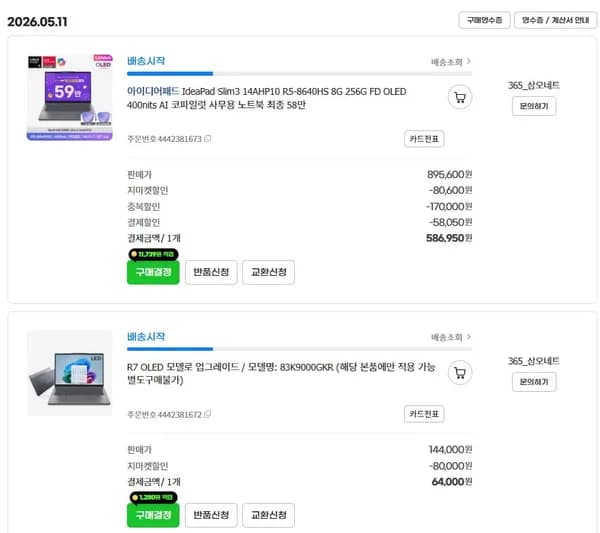Click 카드전표 for order 4442381672
This screenshot has height=533, width=600.
pyautogui.click(x=424, y=414)
